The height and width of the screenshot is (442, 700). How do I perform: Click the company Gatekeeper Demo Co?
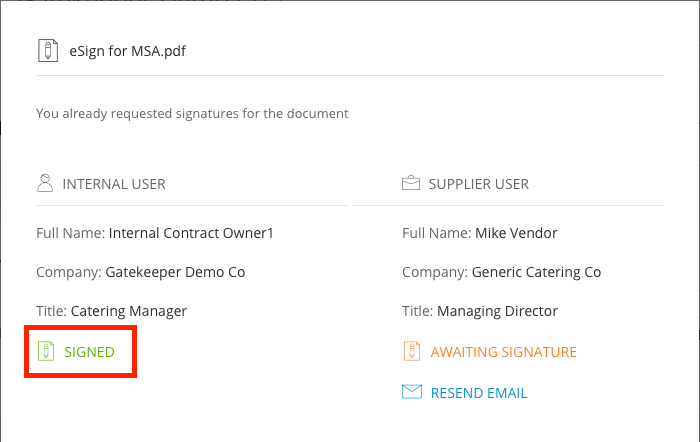[x=175, y=272]
